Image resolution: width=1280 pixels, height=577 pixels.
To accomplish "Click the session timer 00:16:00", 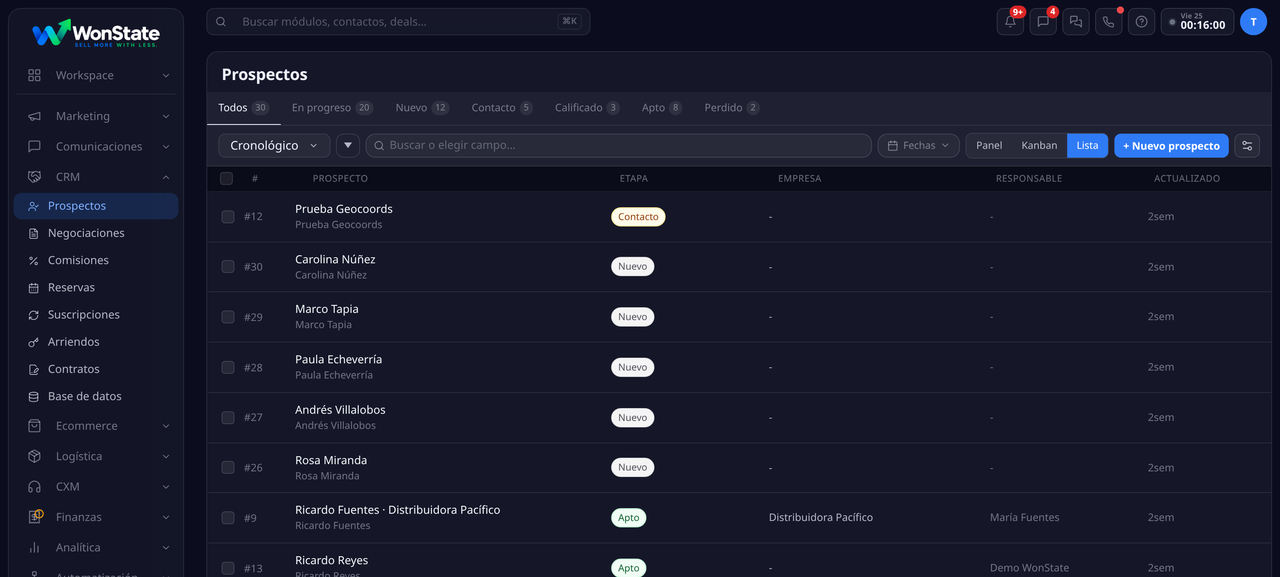I will [x=1197, y=22].
